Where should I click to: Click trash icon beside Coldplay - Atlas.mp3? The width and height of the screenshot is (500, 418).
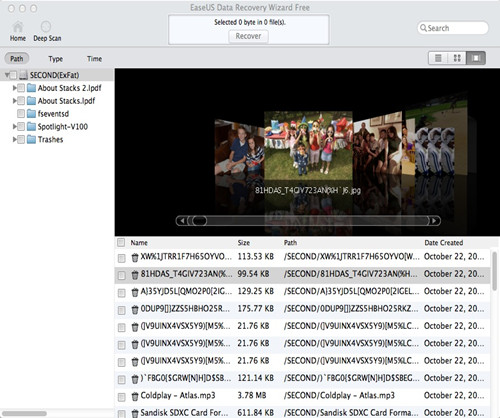tap(135, 396)
